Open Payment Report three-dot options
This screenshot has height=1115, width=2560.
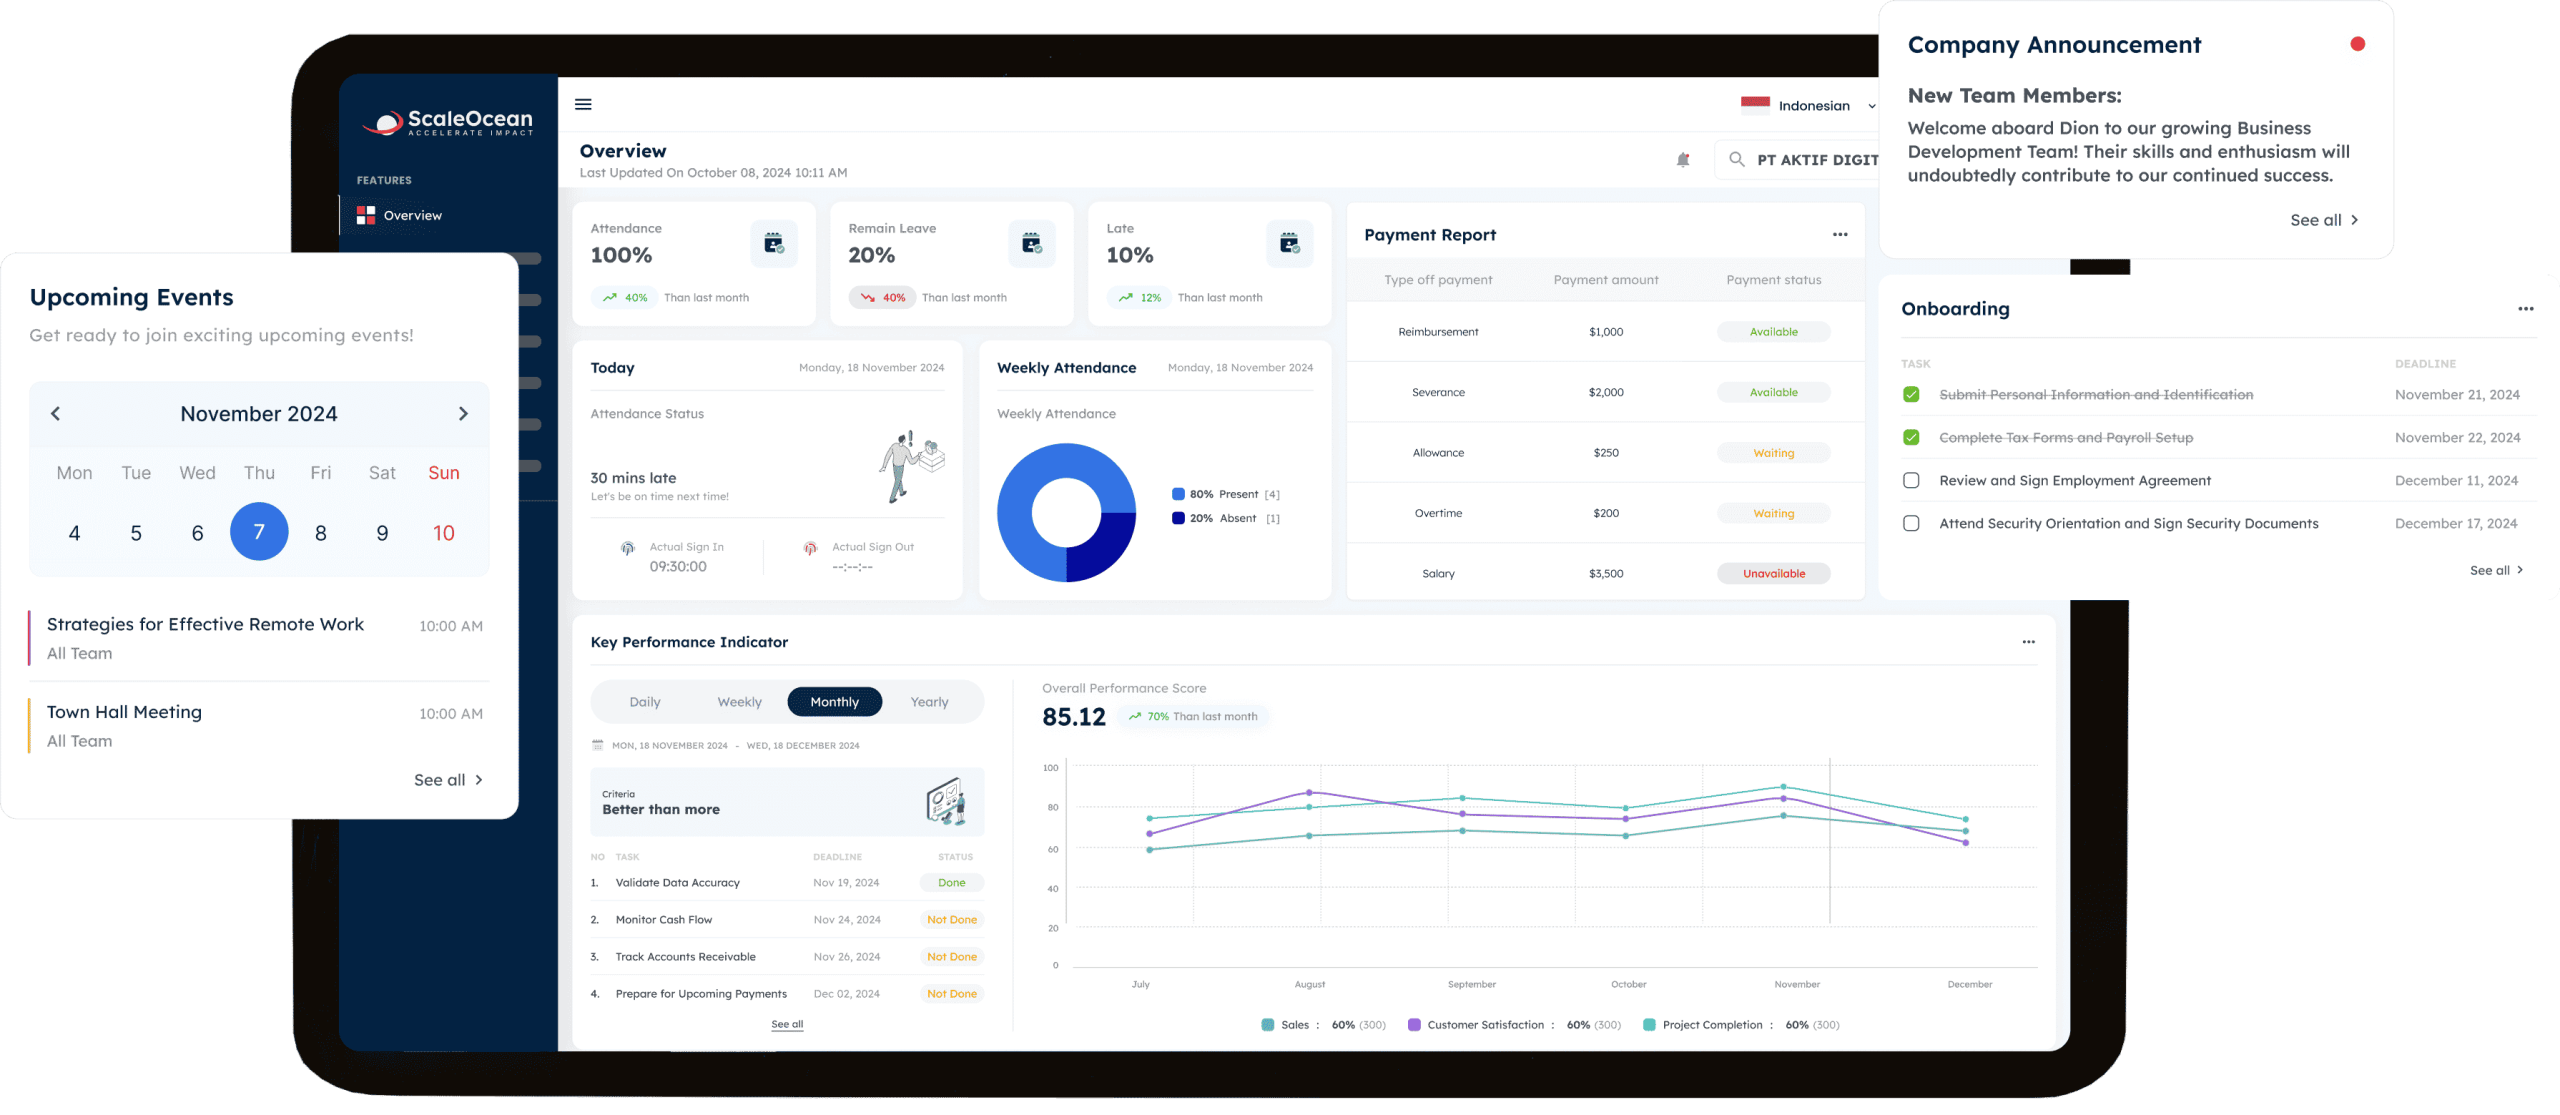coord(1839,235)
